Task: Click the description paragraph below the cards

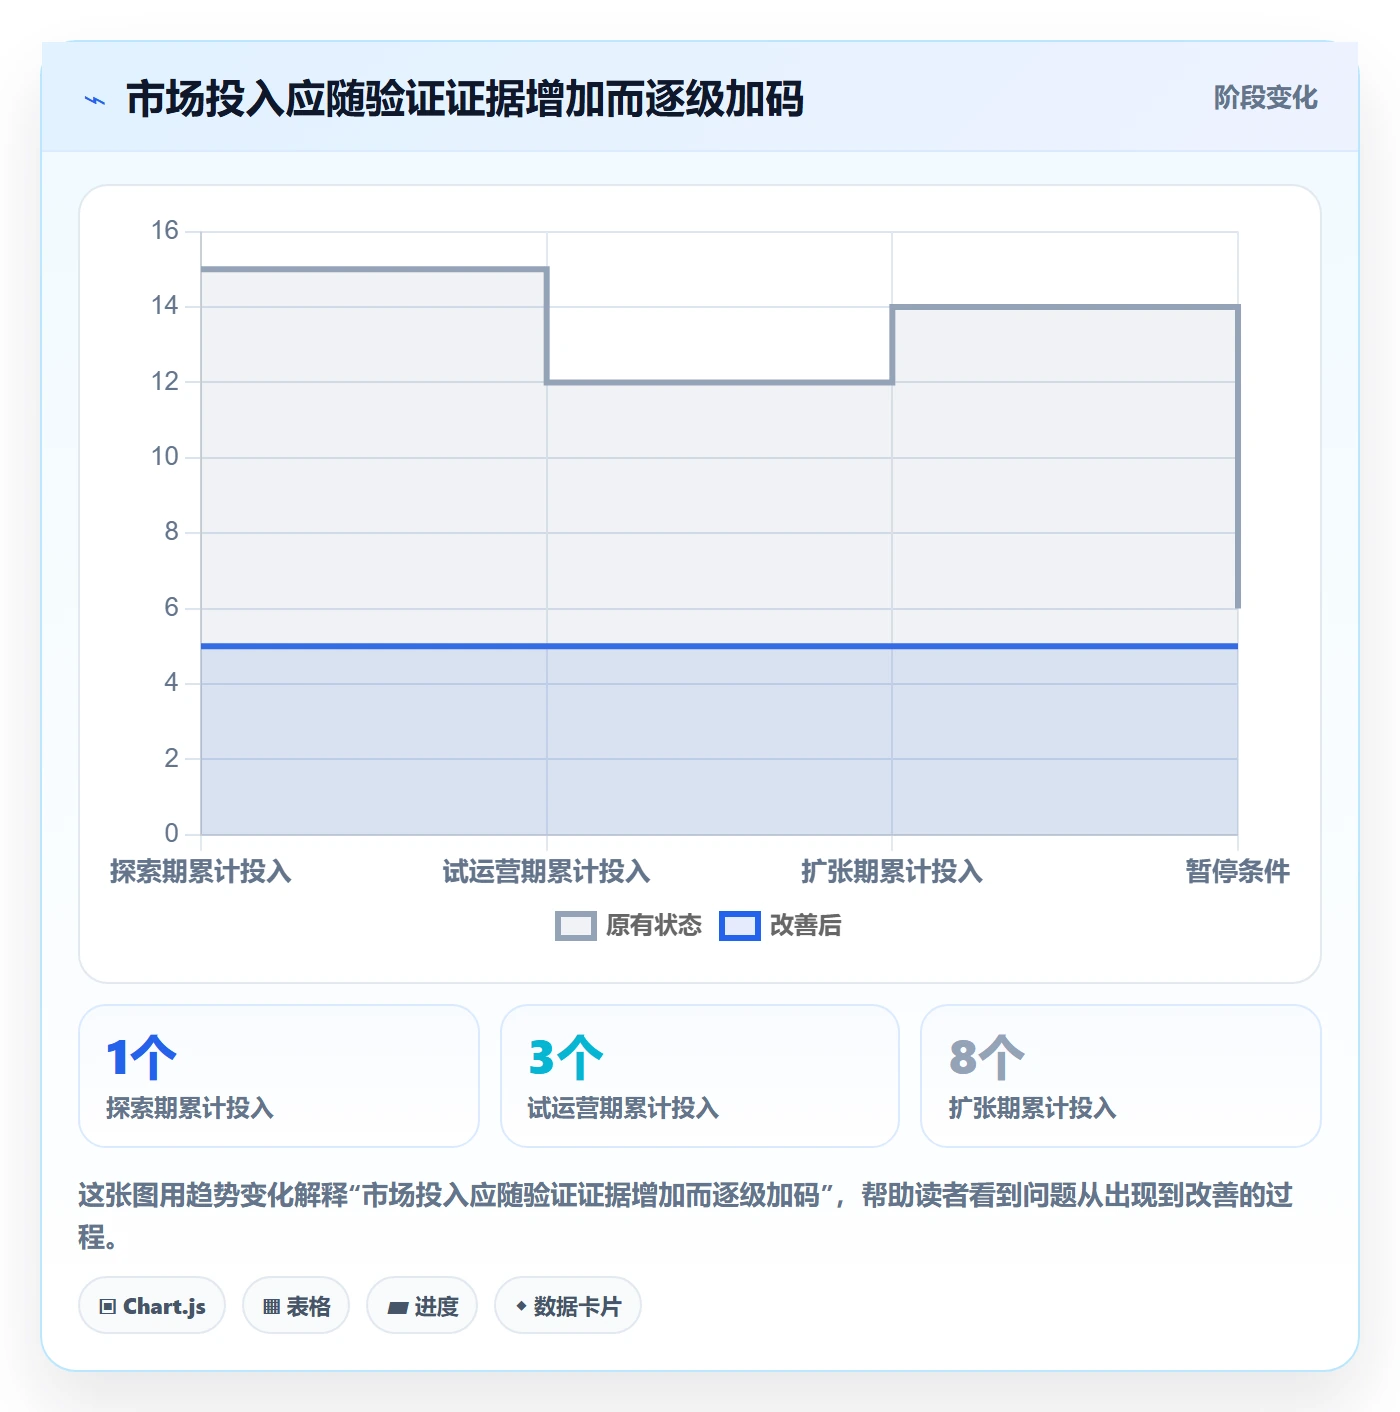Action: point(686,1216)
